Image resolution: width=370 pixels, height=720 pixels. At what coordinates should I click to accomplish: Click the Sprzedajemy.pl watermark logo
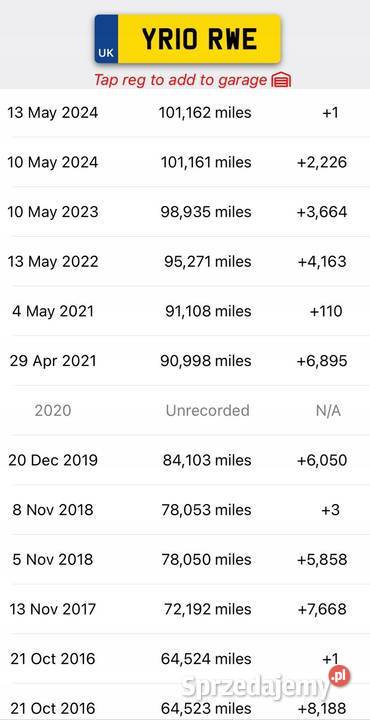tap(265, 685)
